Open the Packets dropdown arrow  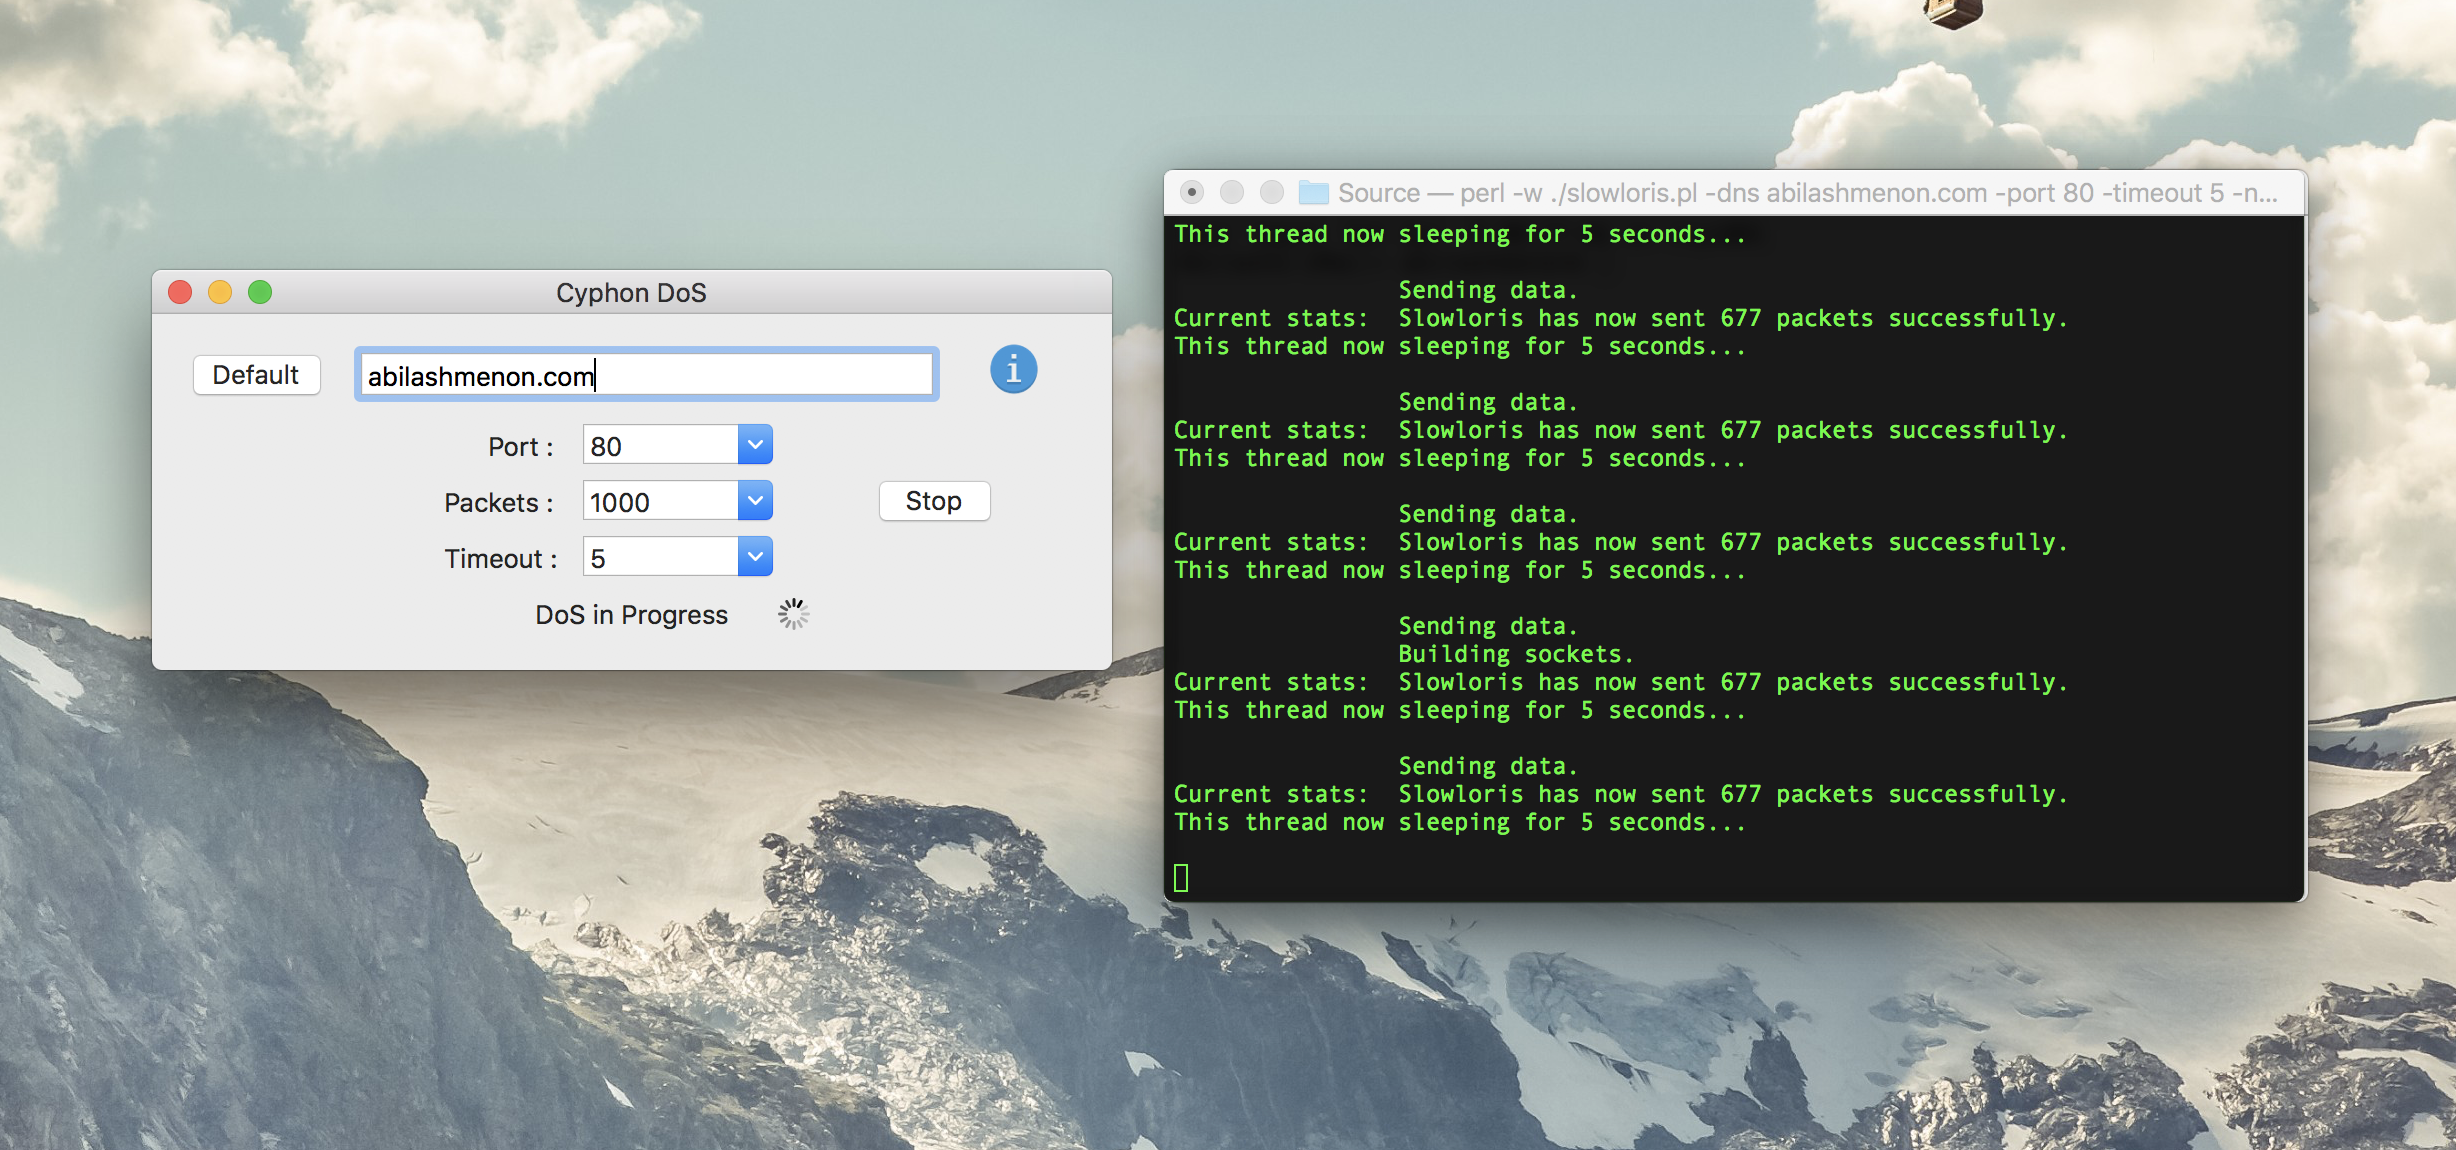click(x=755, y=501)
